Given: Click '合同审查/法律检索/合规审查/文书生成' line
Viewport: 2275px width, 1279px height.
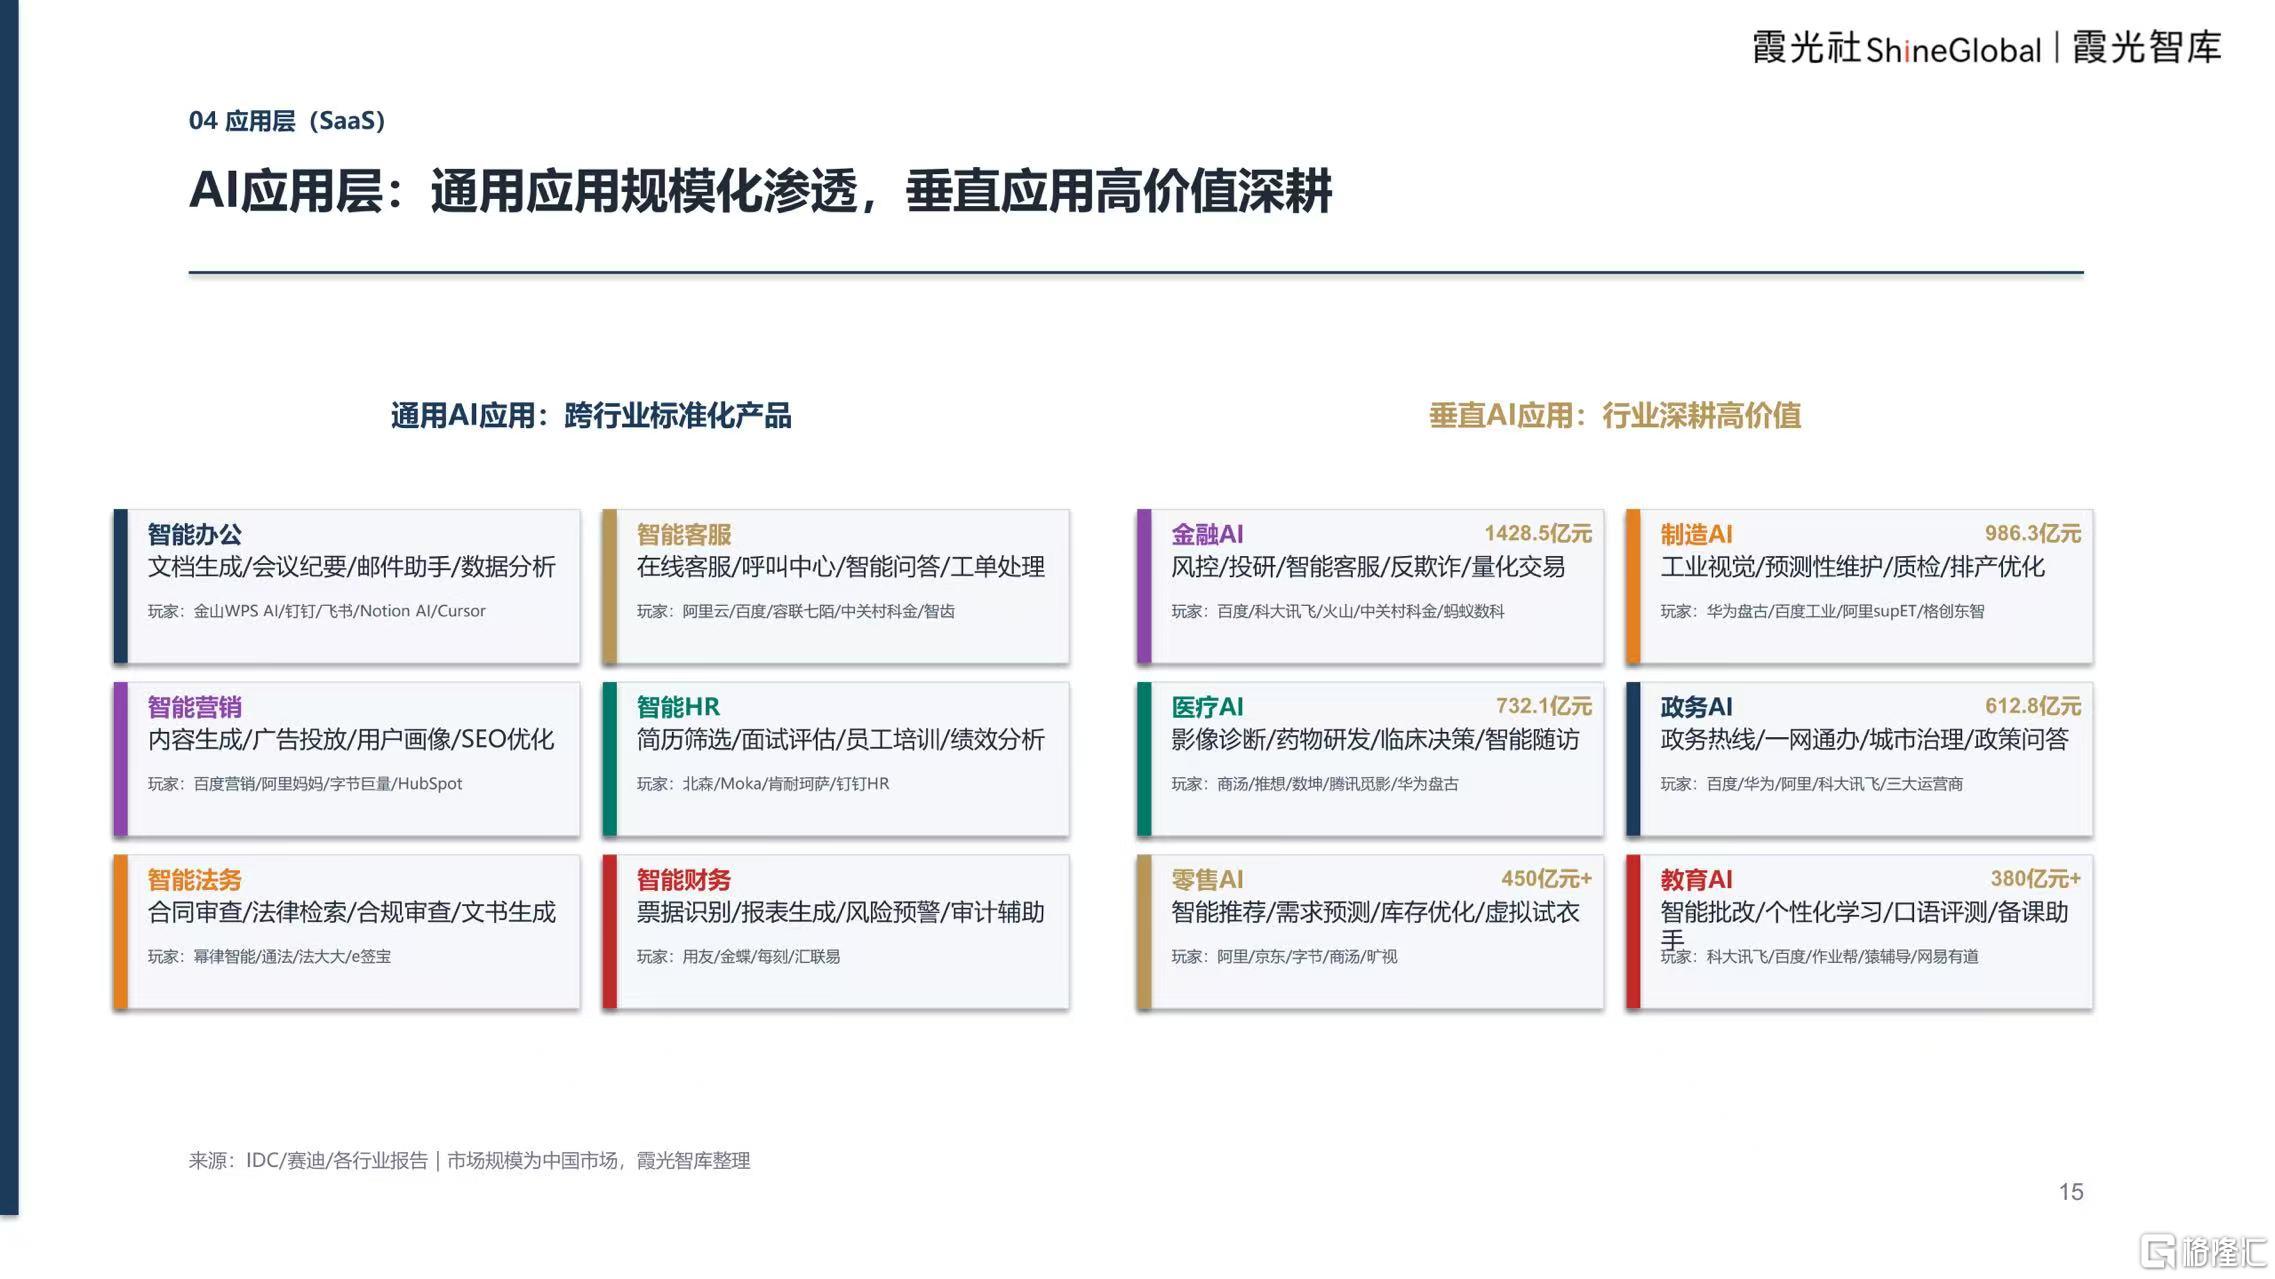Looking at the screenshot, I should [351, 912].
